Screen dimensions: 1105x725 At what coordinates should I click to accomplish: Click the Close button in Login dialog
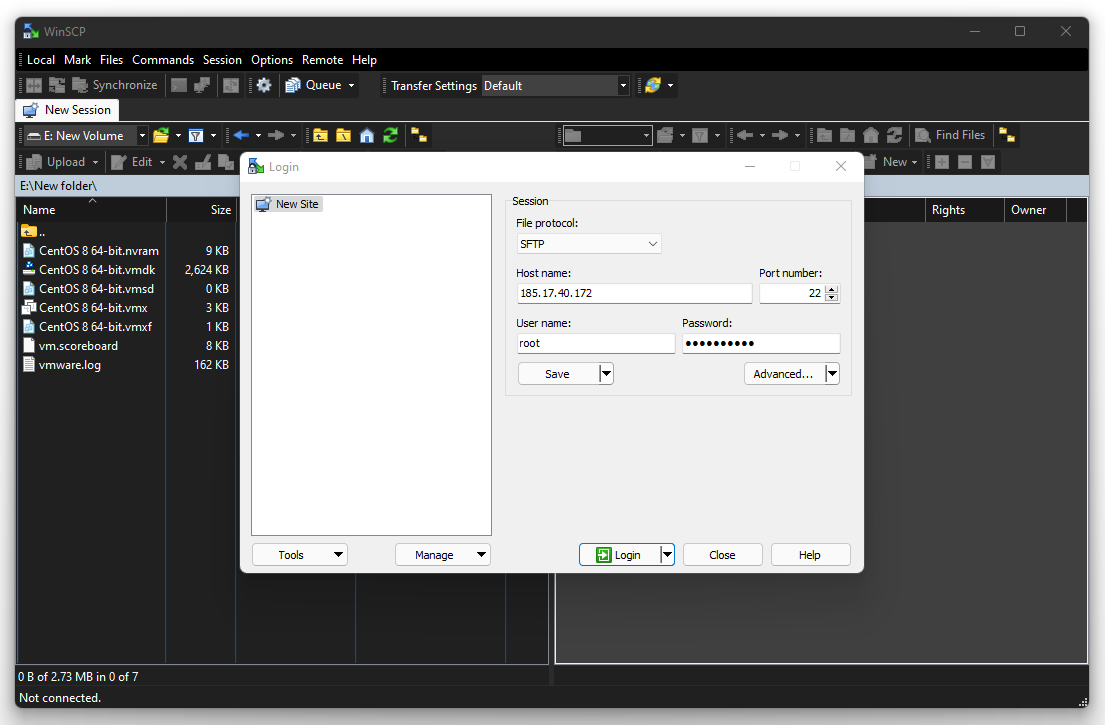[722, 554]
